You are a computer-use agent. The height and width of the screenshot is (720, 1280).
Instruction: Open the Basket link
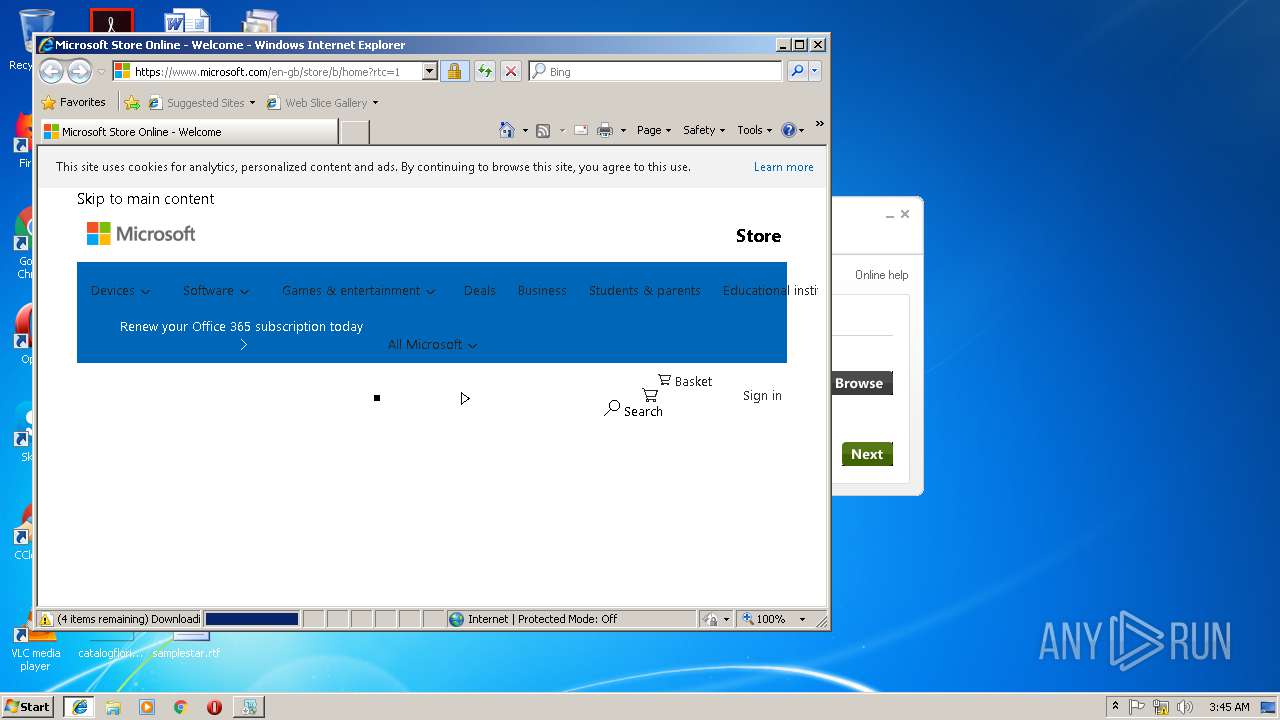tap(685, 381)
